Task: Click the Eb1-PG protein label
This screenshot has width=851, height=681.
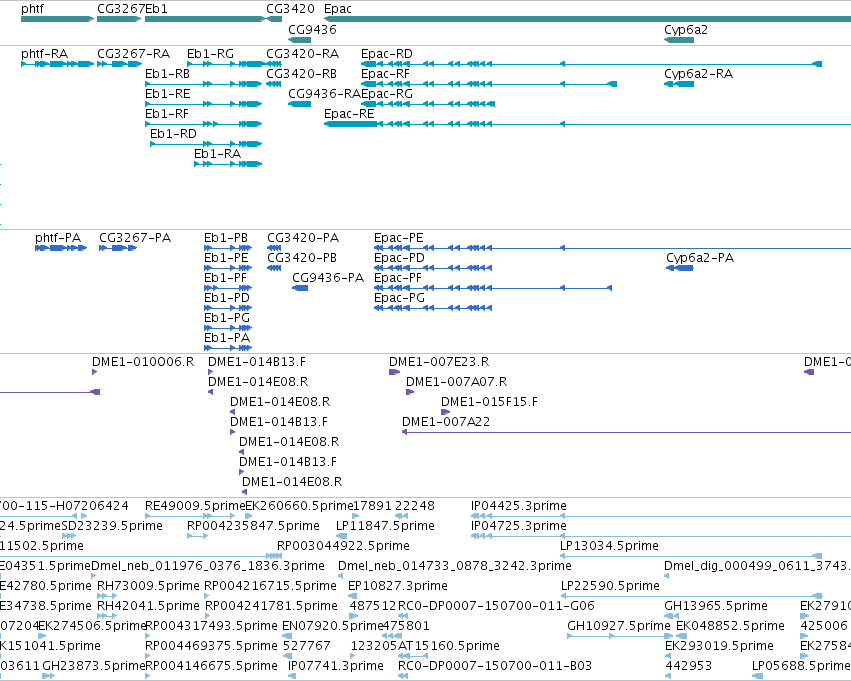Action: (x=227, y=318)
